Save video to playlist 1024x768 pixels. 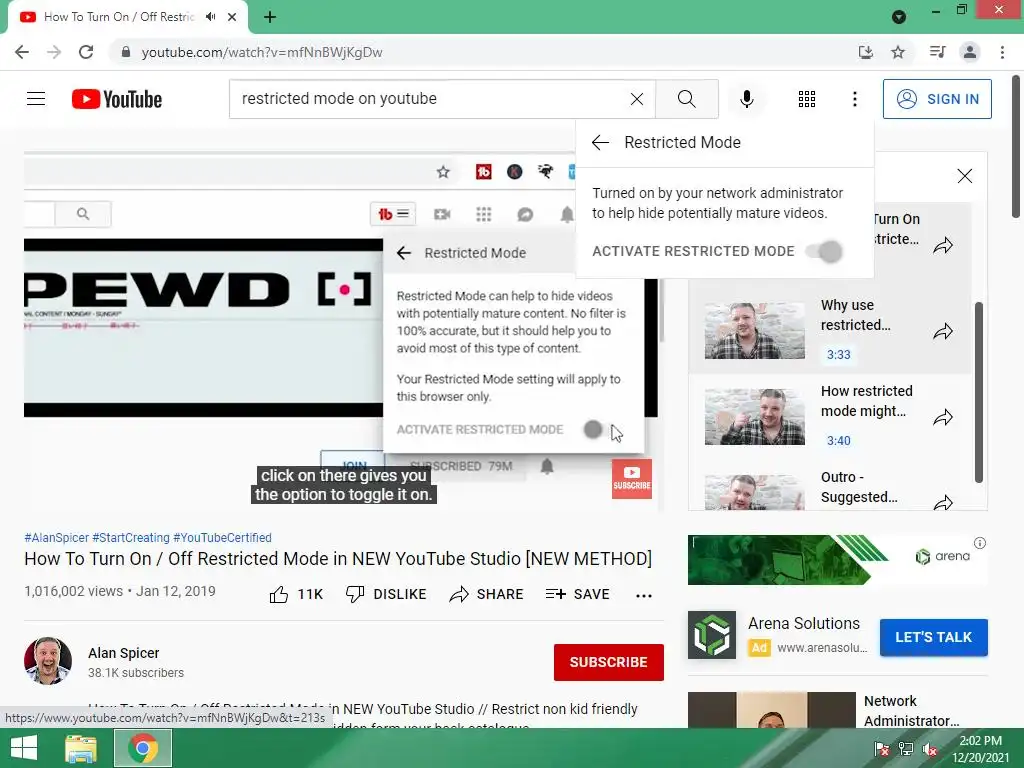click(577, 594)
